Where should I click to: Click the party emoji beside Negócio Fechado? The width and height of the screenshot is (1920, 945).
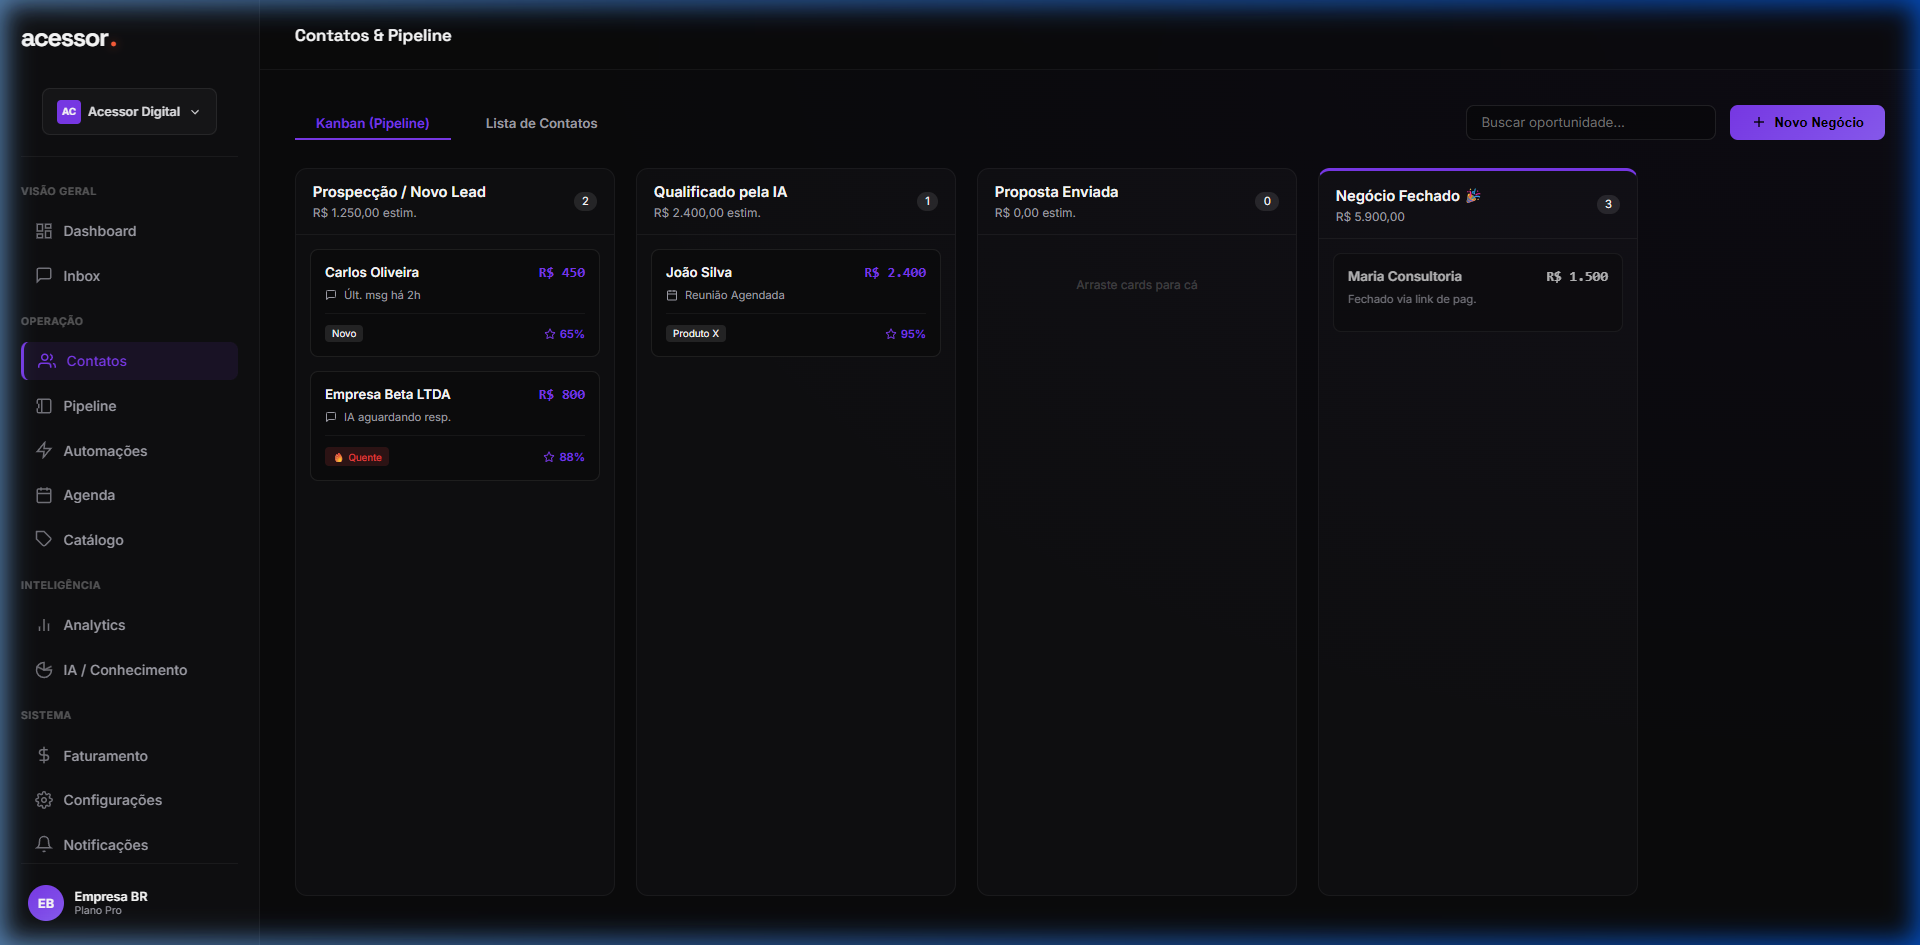(x=1473, y=196)
